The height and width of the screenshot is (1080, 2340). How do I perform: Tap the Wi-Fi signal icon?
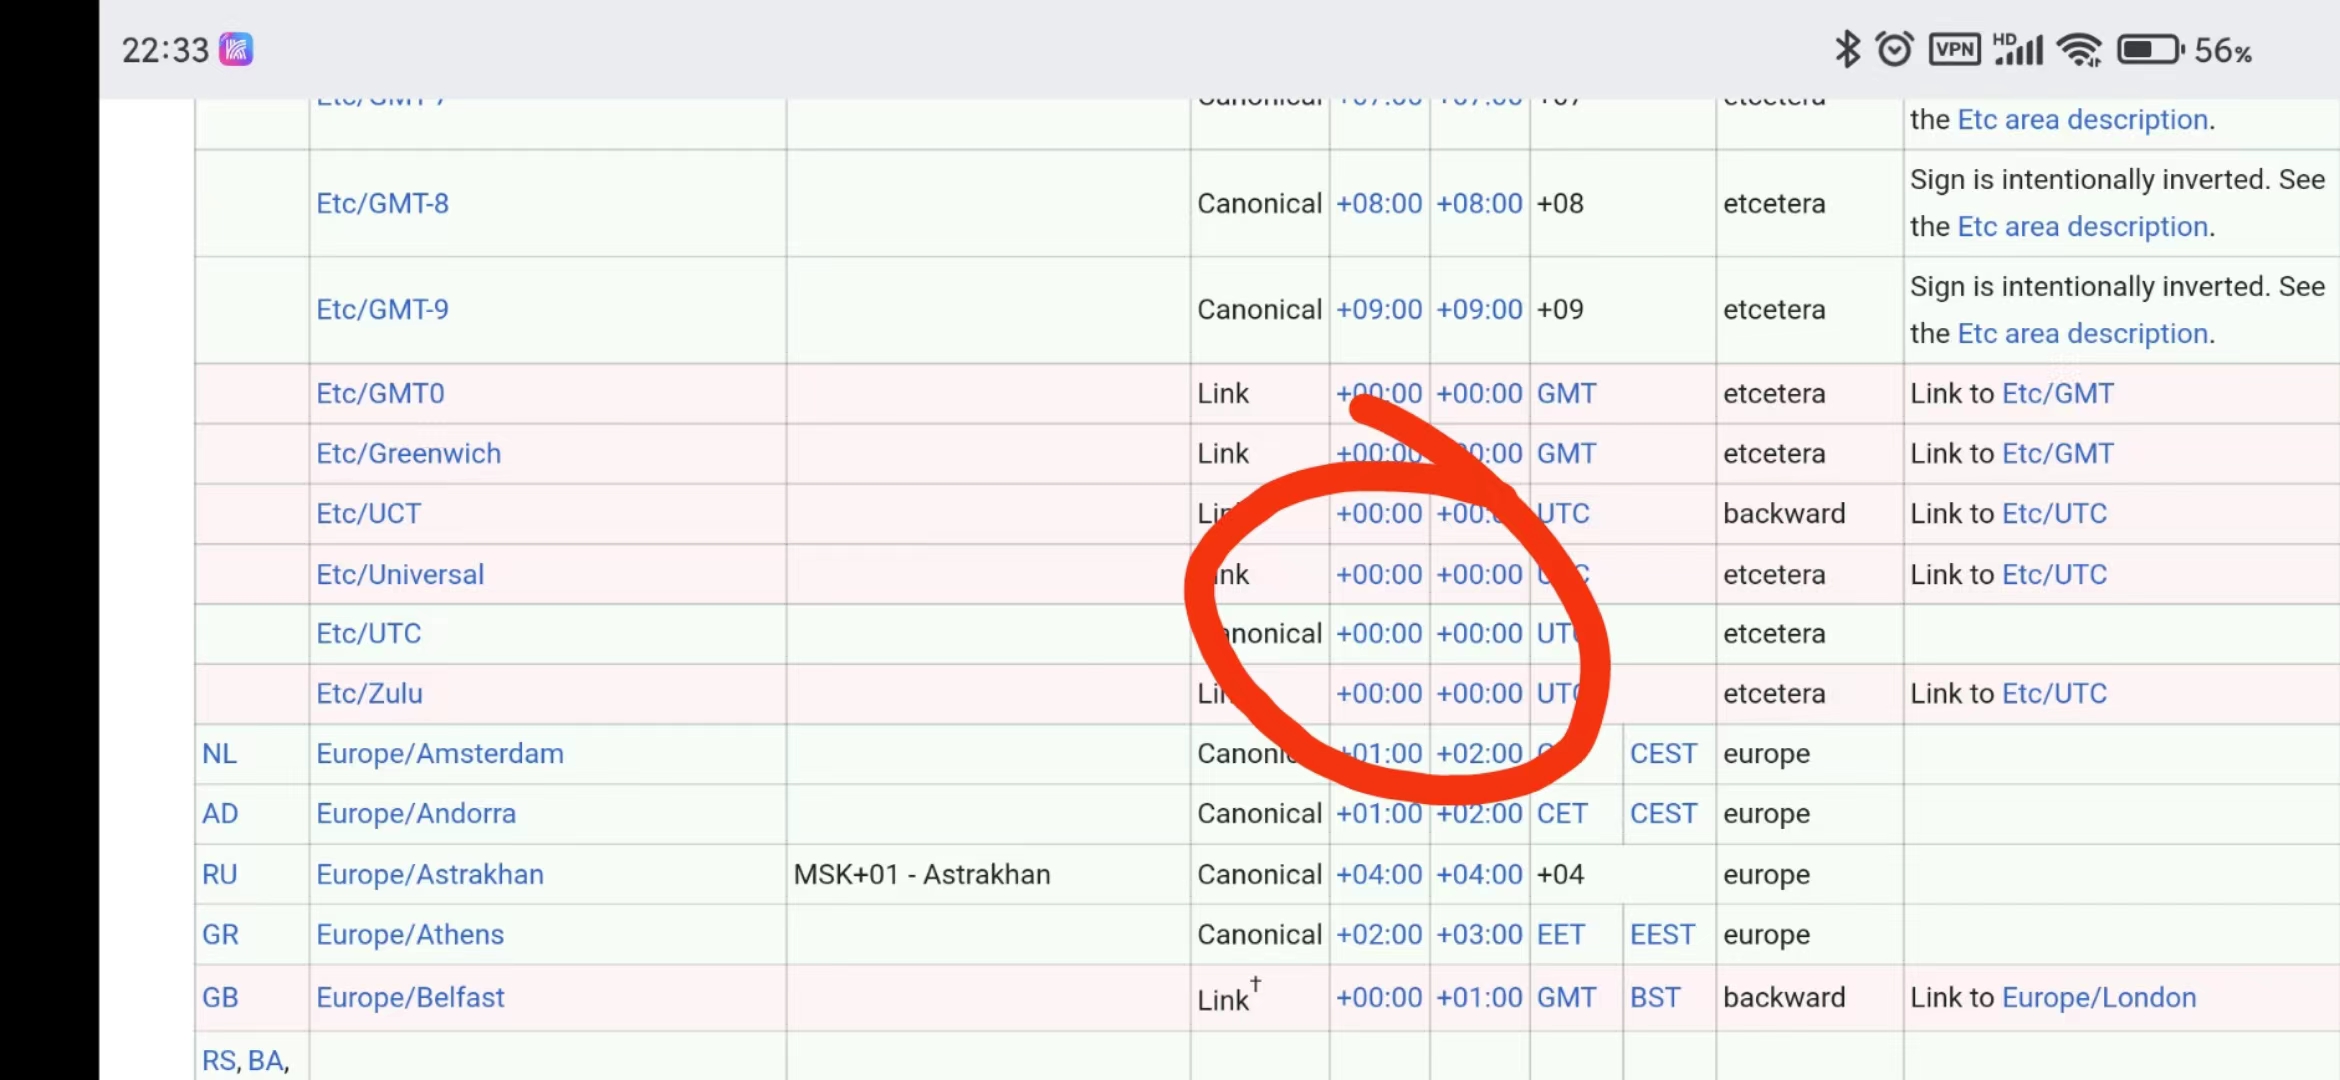tap(2080, 49)
